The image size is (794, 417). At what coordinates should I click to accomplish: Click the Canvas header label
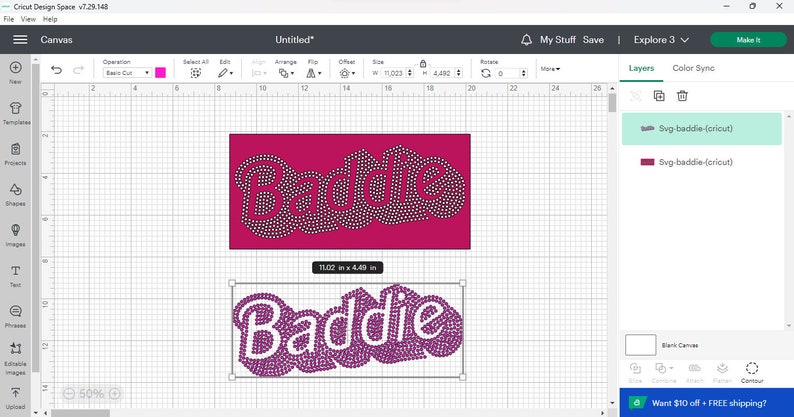(x=56, y=40)
